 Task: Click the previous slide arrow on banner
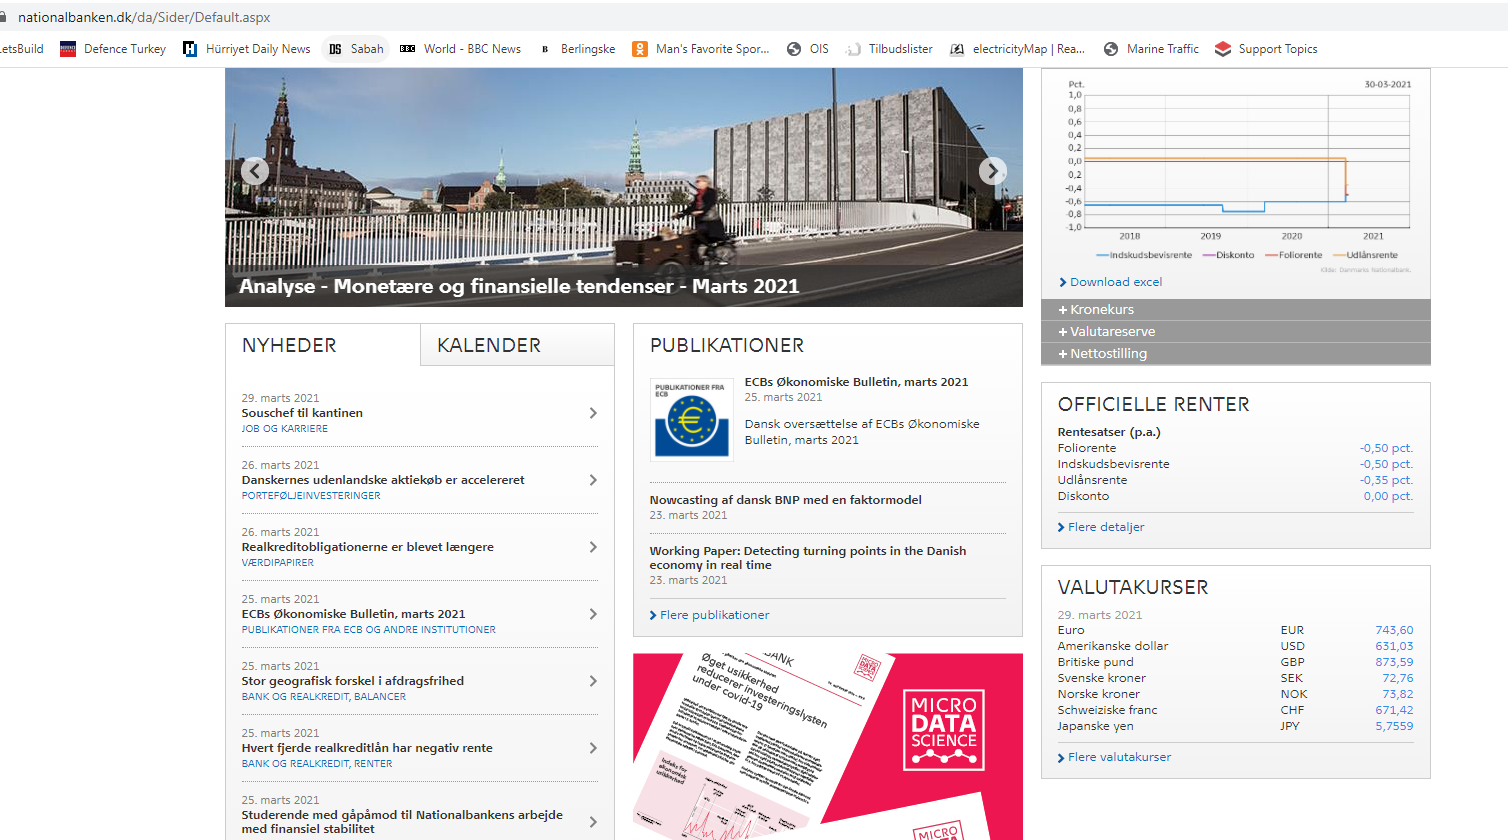click(255, 171)
